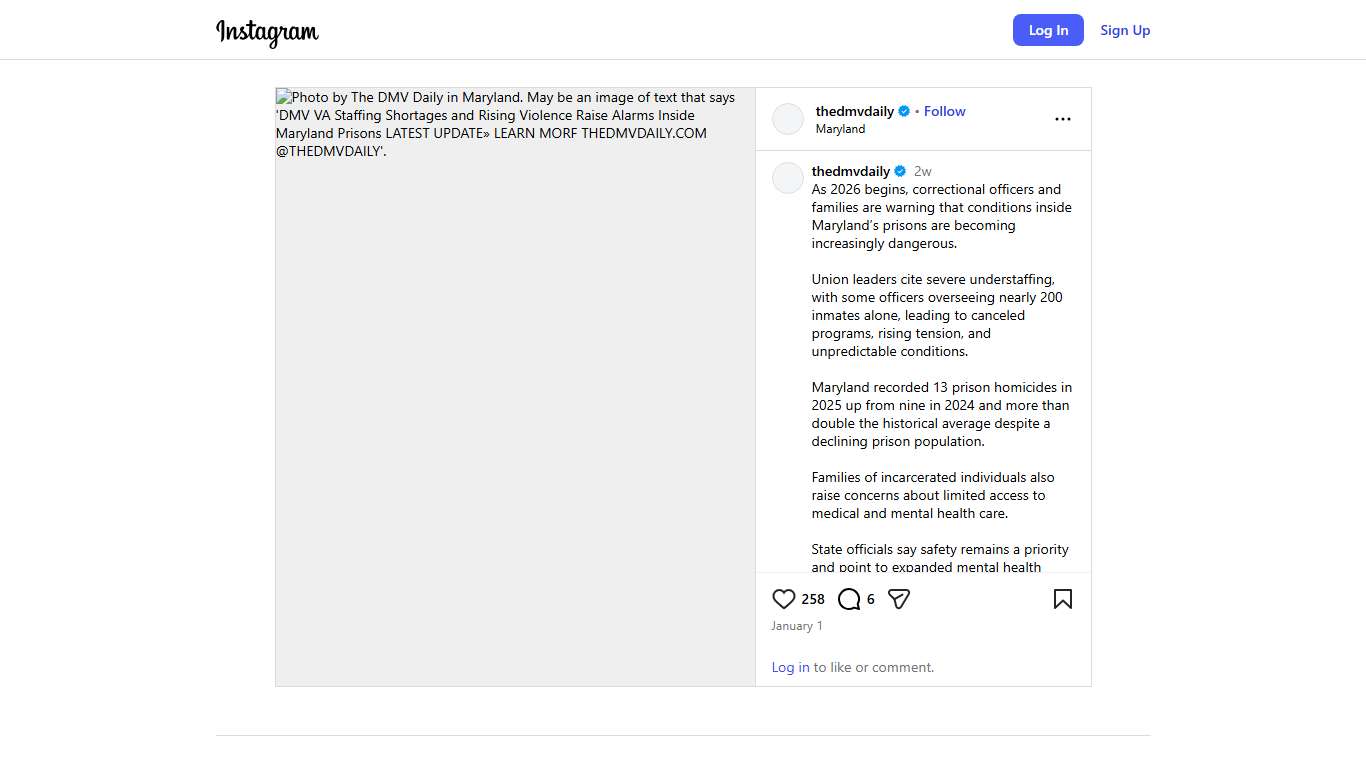Click the January 1 post date
The height and width of the screenshot is (768, 1366).
coord(796,626)
